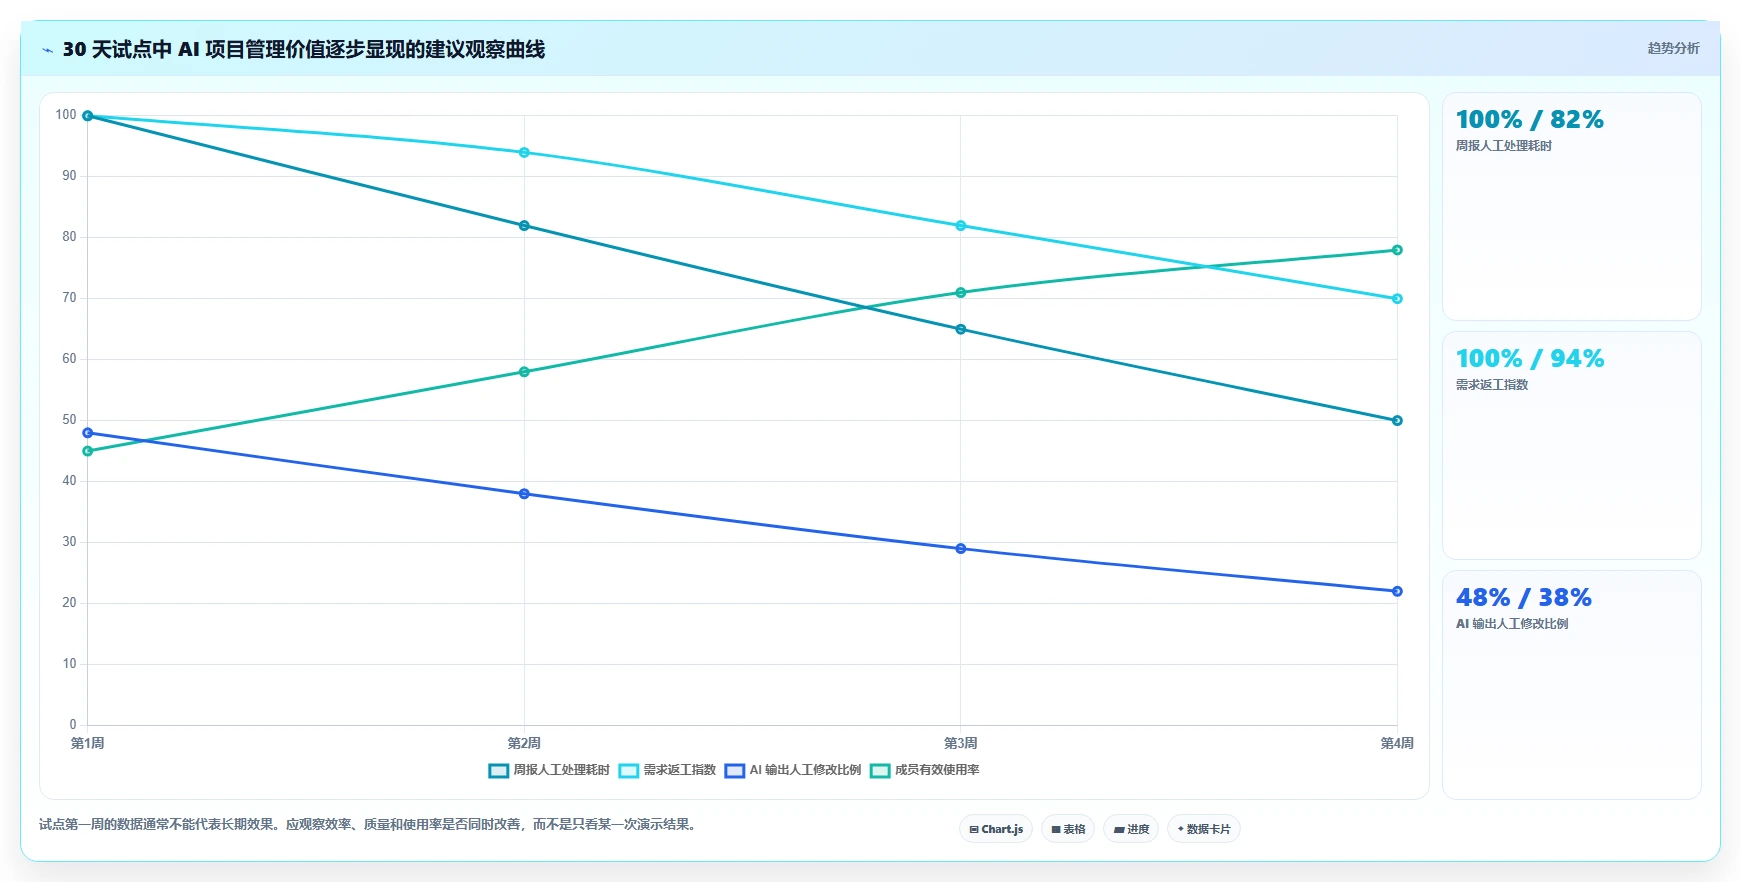Click the 100% / 94% stat value
Viewport: 1741px width, 882px height.
point(1529,359)
